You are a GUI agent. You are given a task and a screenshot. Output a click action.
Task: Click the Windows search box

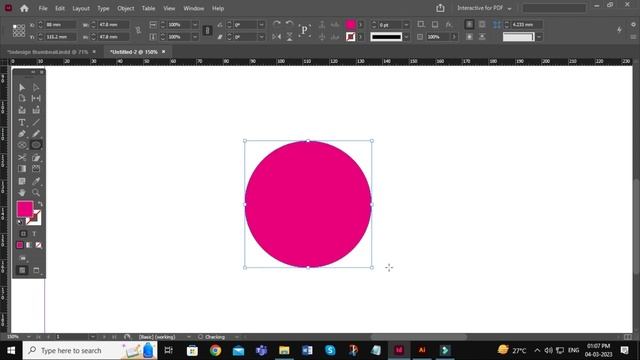coord(90,350)
